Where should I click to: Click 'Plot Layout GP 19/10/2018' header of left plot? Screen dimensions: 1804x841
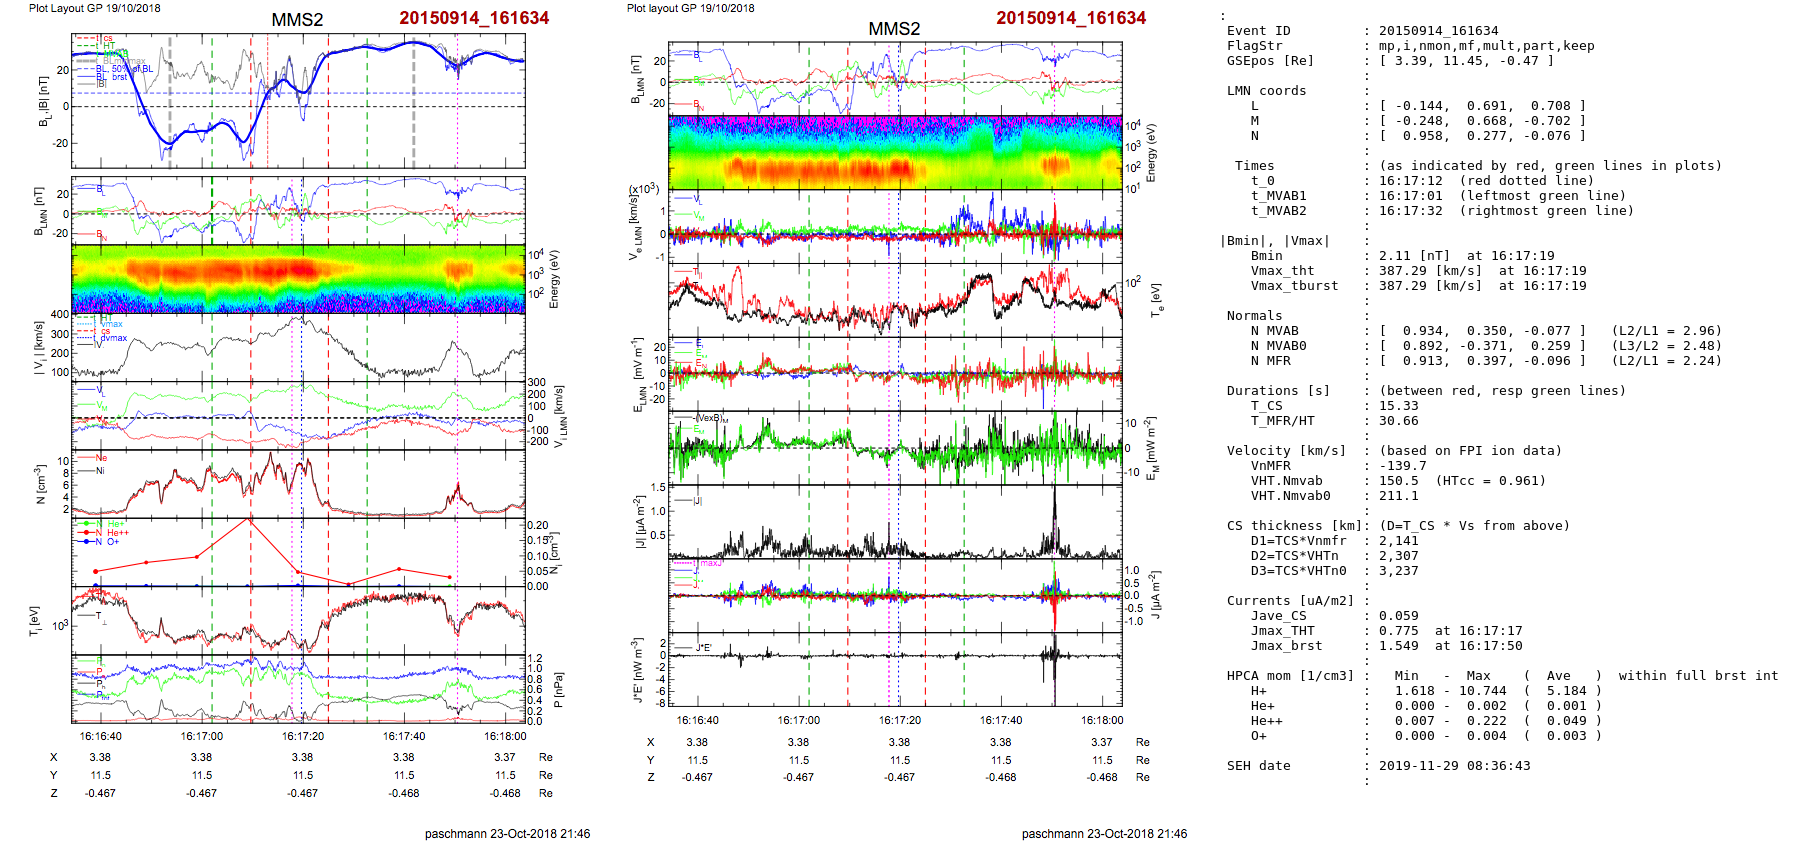pos(94,8)
